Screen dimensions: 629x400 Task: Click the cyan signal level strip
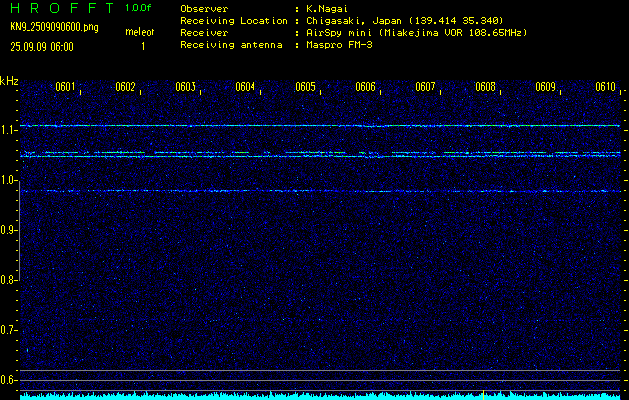tap(320, 397)
